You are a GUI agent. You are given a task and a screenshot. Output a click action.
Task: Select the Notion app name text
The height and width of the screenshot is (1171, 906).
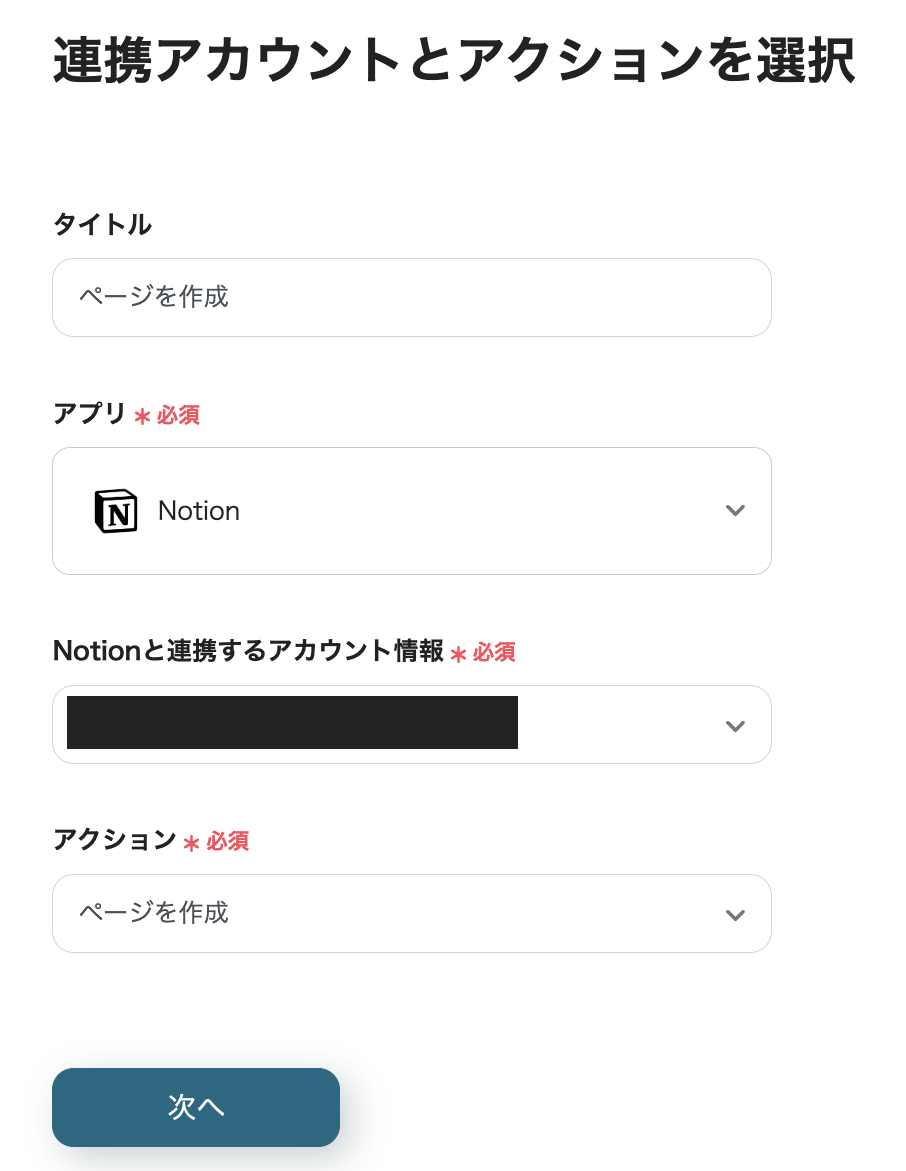pyautogui.click(x=199, y=511)
